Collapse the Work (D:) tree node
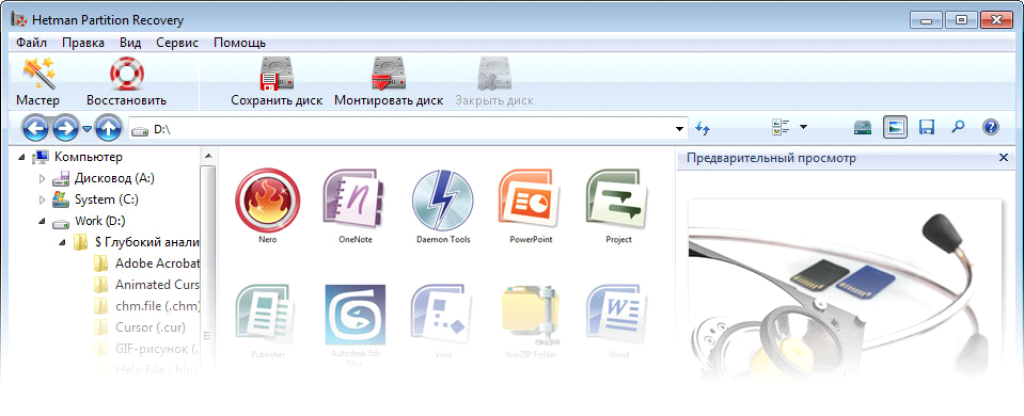Image resolution: width=1024 pixels, height=416 pixels. (x=42, y=220)
